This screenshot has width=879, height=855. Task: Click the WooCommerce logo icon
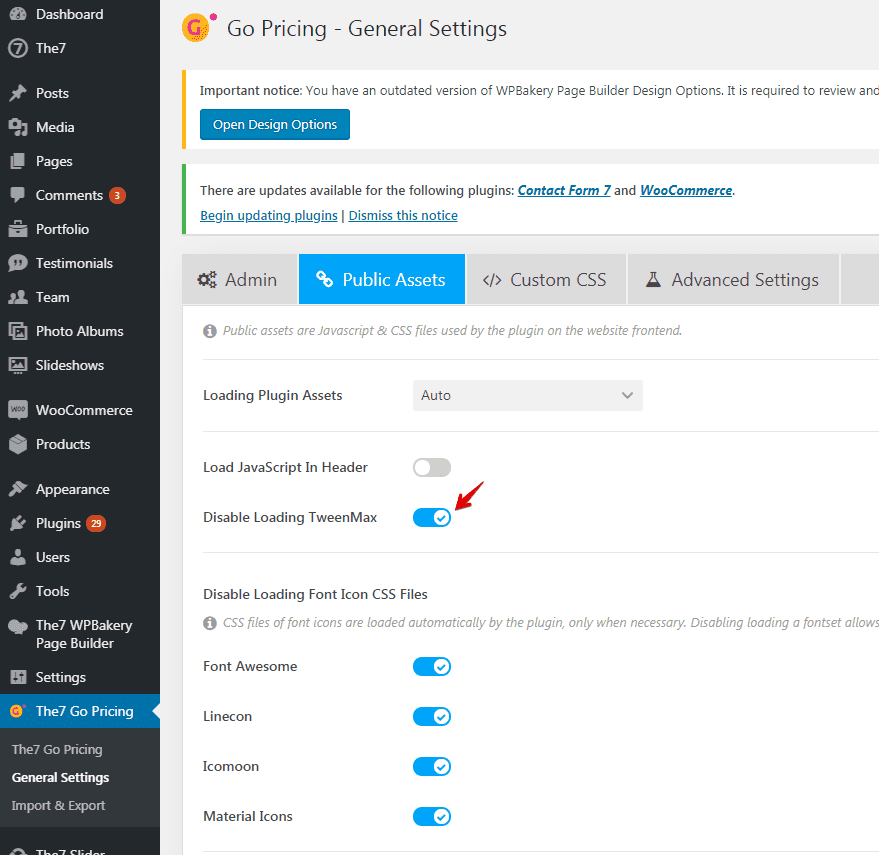[x=18, y=410]
